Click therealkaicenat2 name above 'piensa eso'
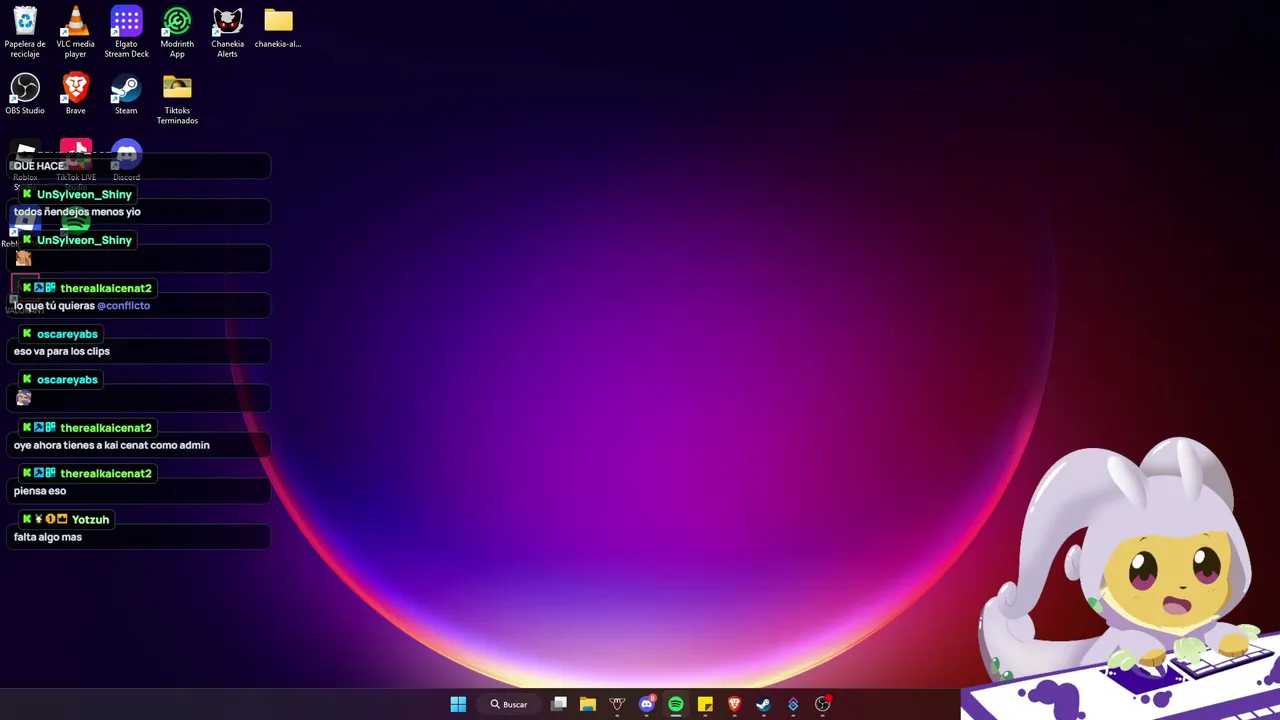 (106, 474)
